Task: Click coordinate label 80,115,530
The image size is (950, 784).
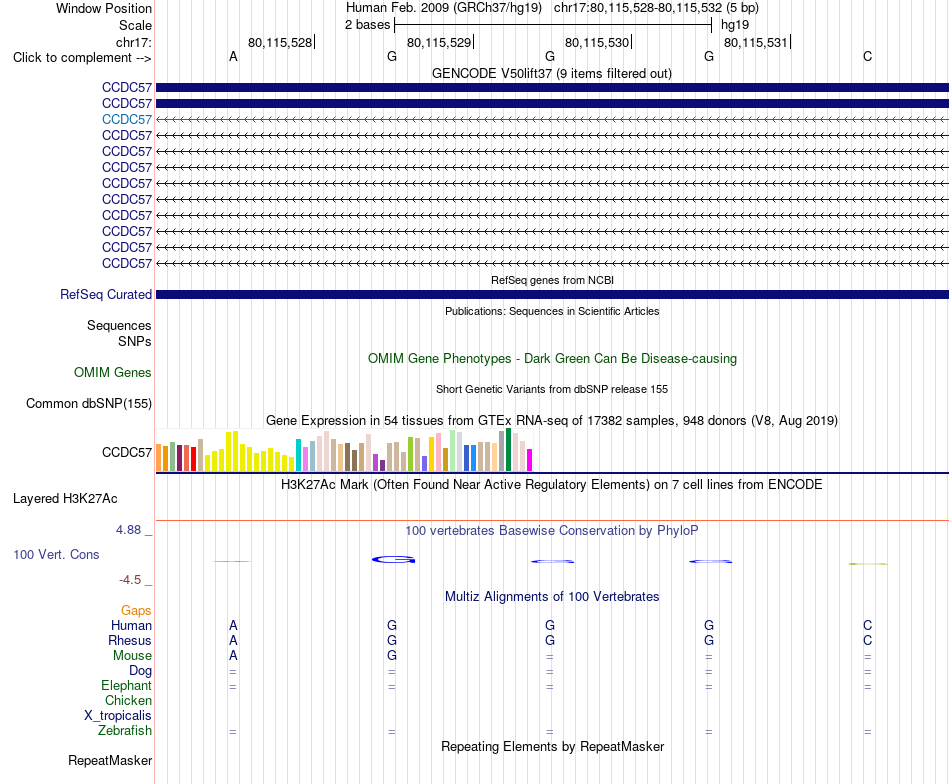Action: 597,42
